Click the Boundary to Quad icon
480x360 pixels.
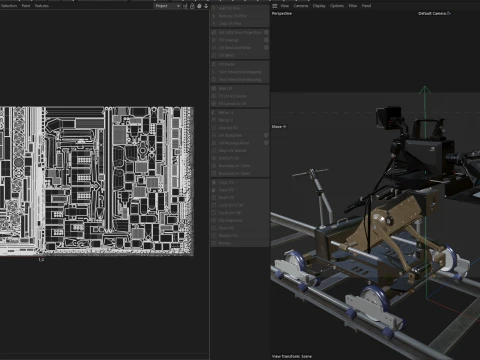click(214, 173)
